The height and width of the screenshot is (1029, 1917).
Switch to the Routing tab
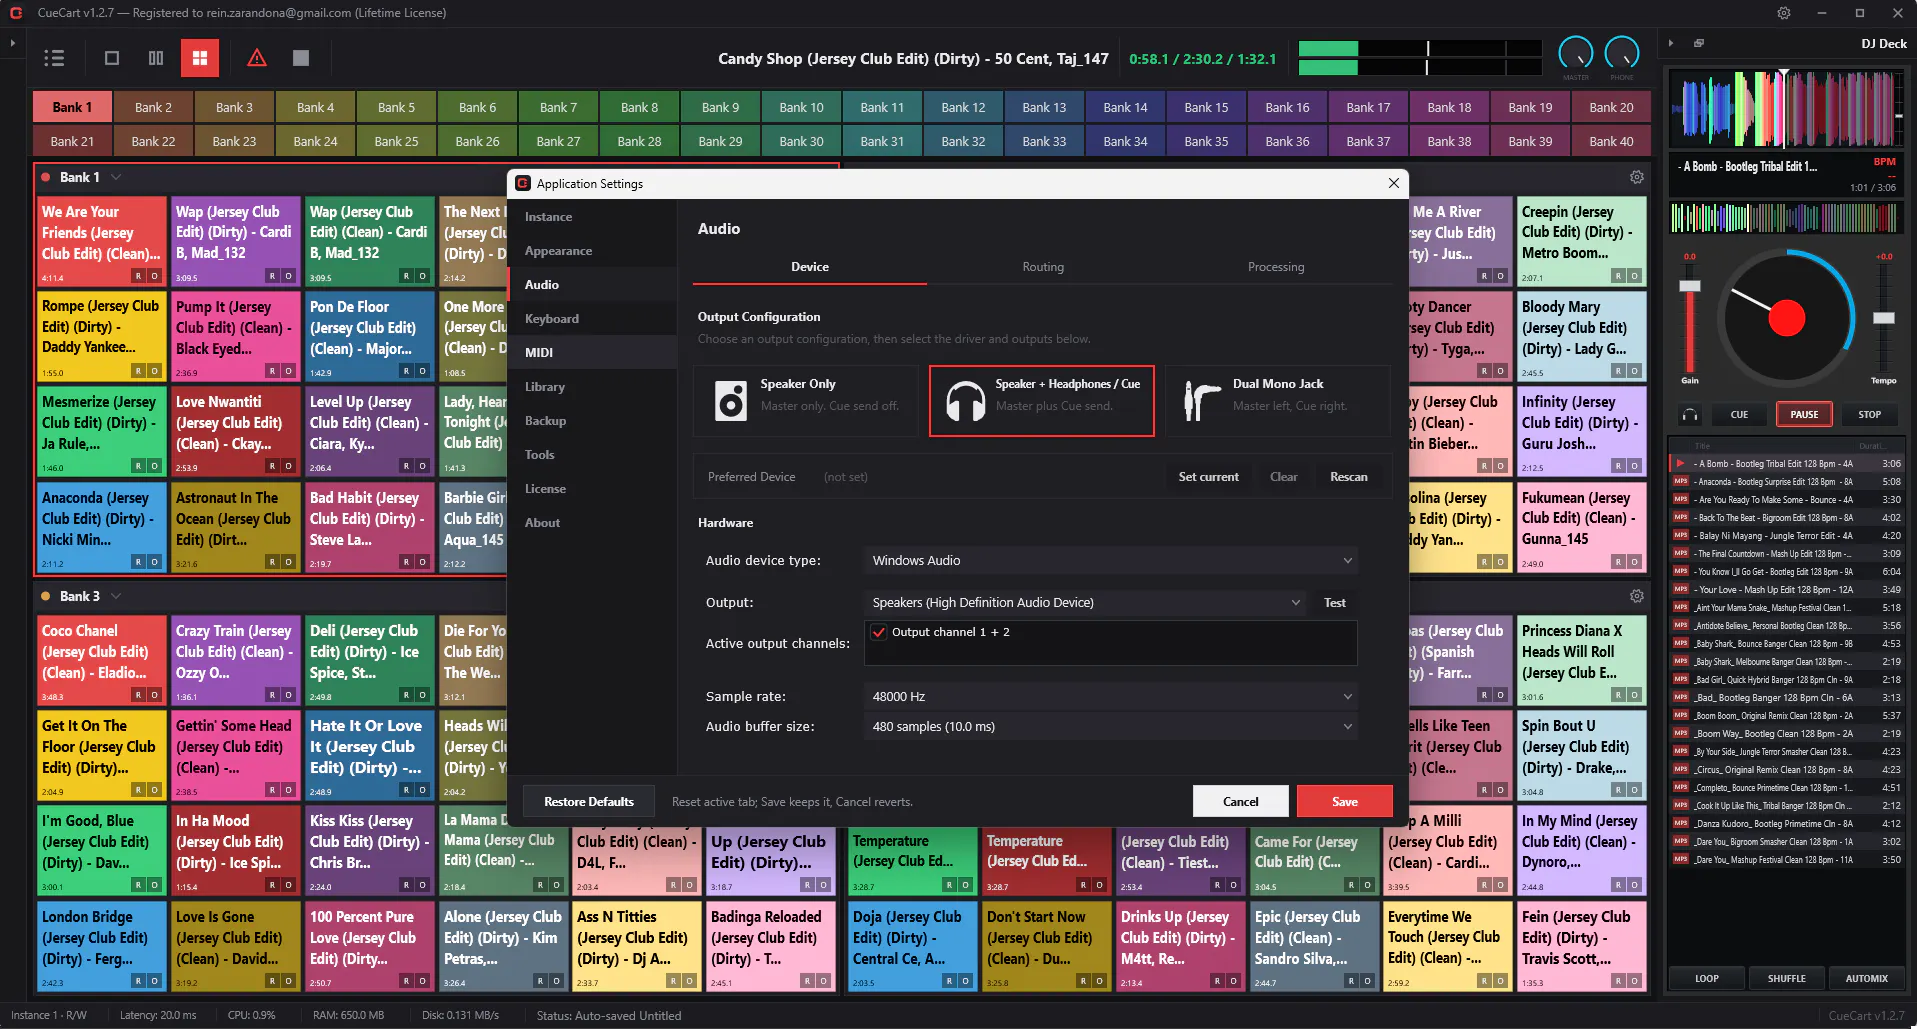pos(1043,267)
